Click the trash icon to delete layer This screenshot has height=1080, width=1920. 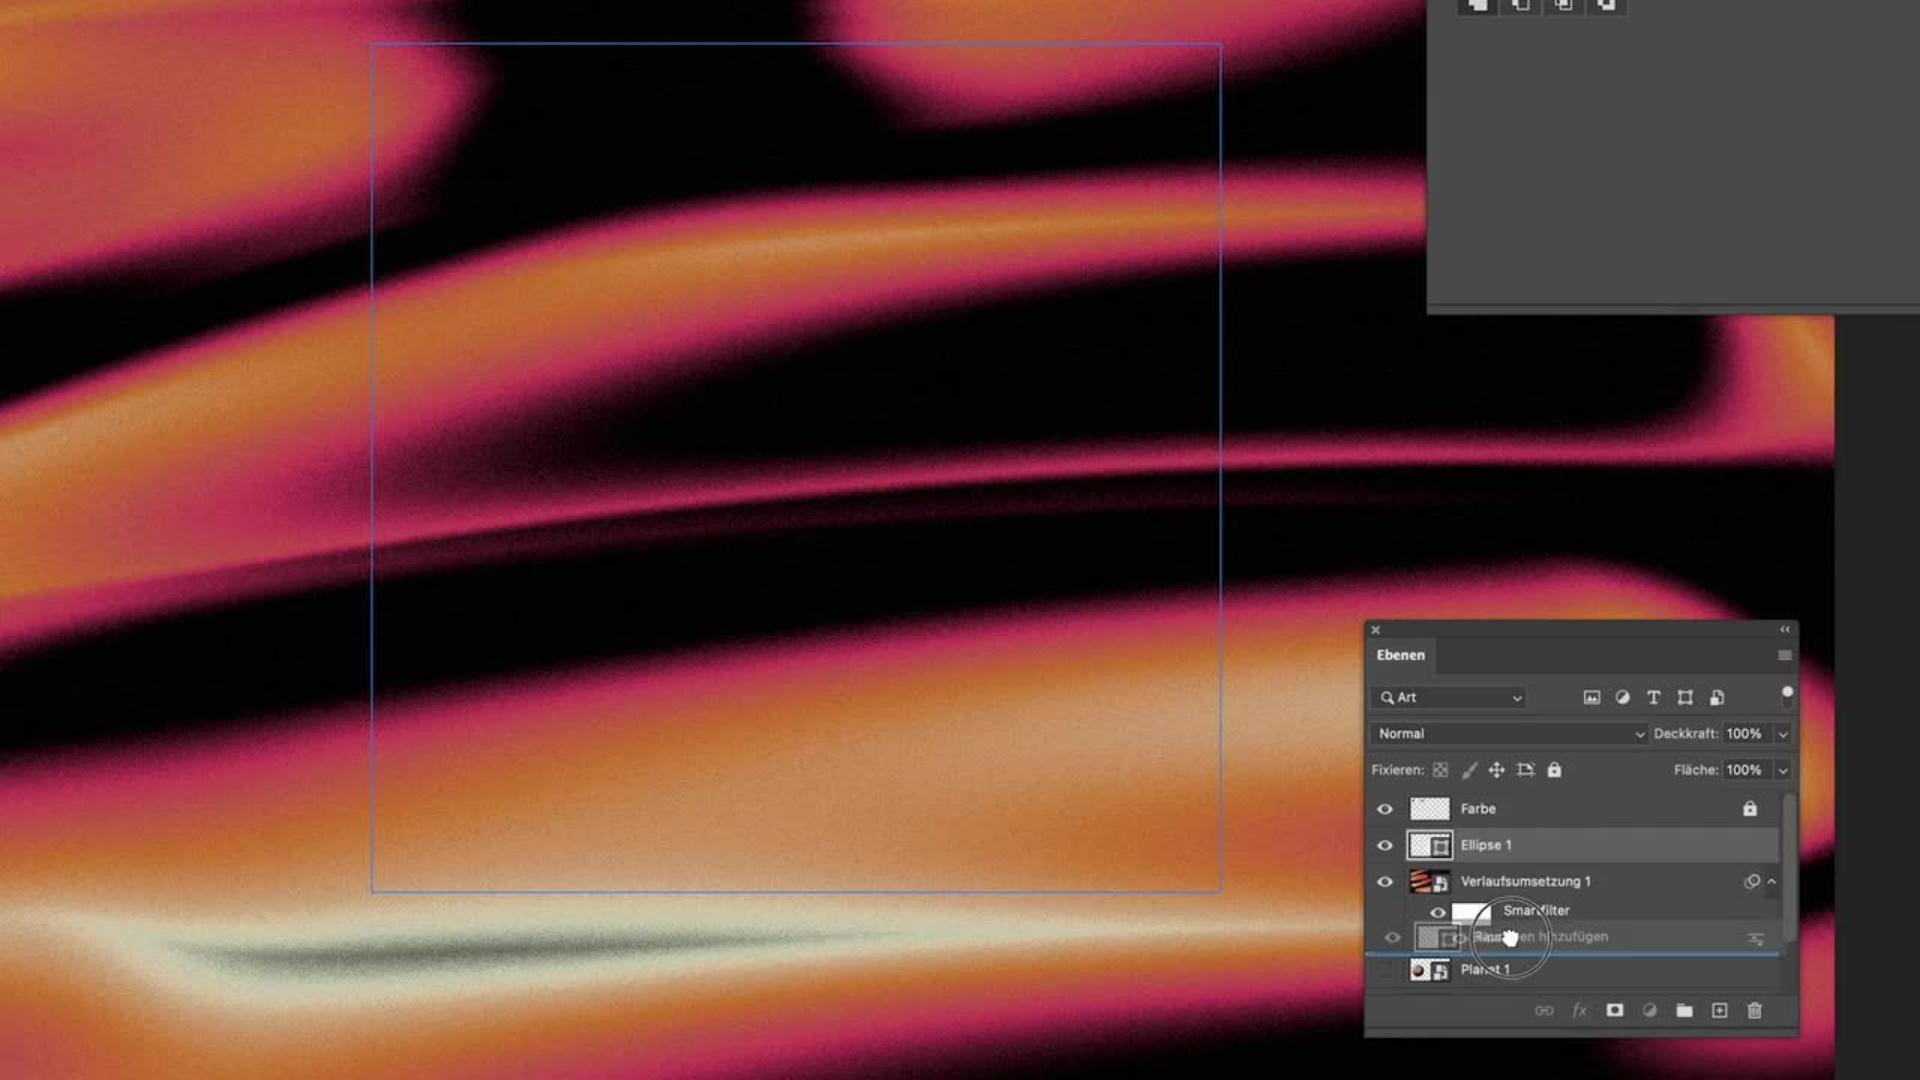pyautogui.click(x=1754, y=1011)
